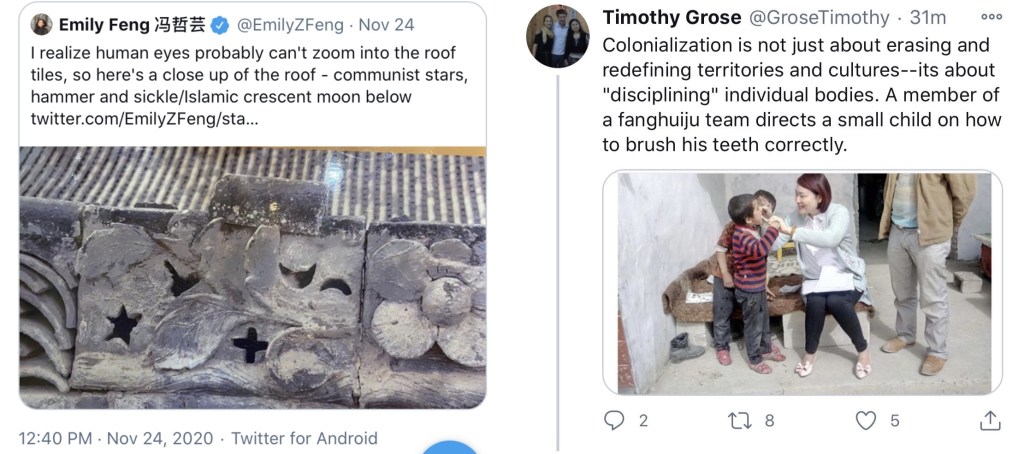1024x454 pixels.
Task: Click the Emily Feng 冯哲芸 display name
Action: tap(132, 24)
